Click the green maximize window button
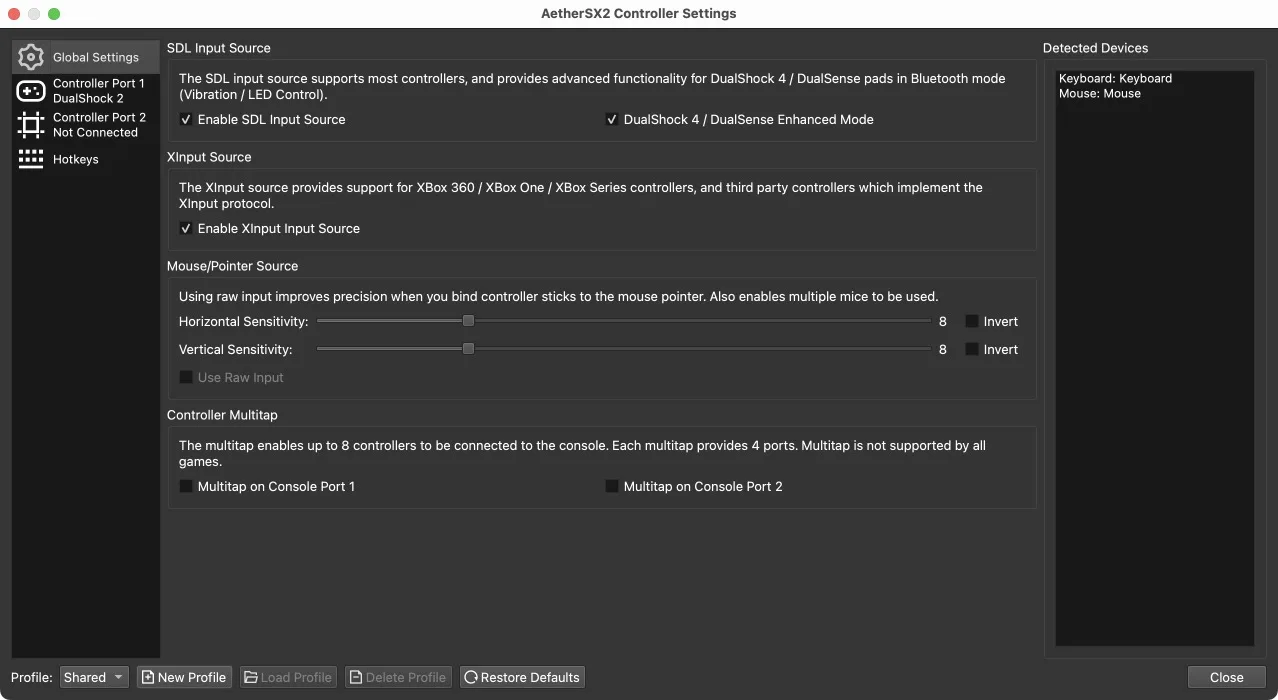 (x=54, y=14)
